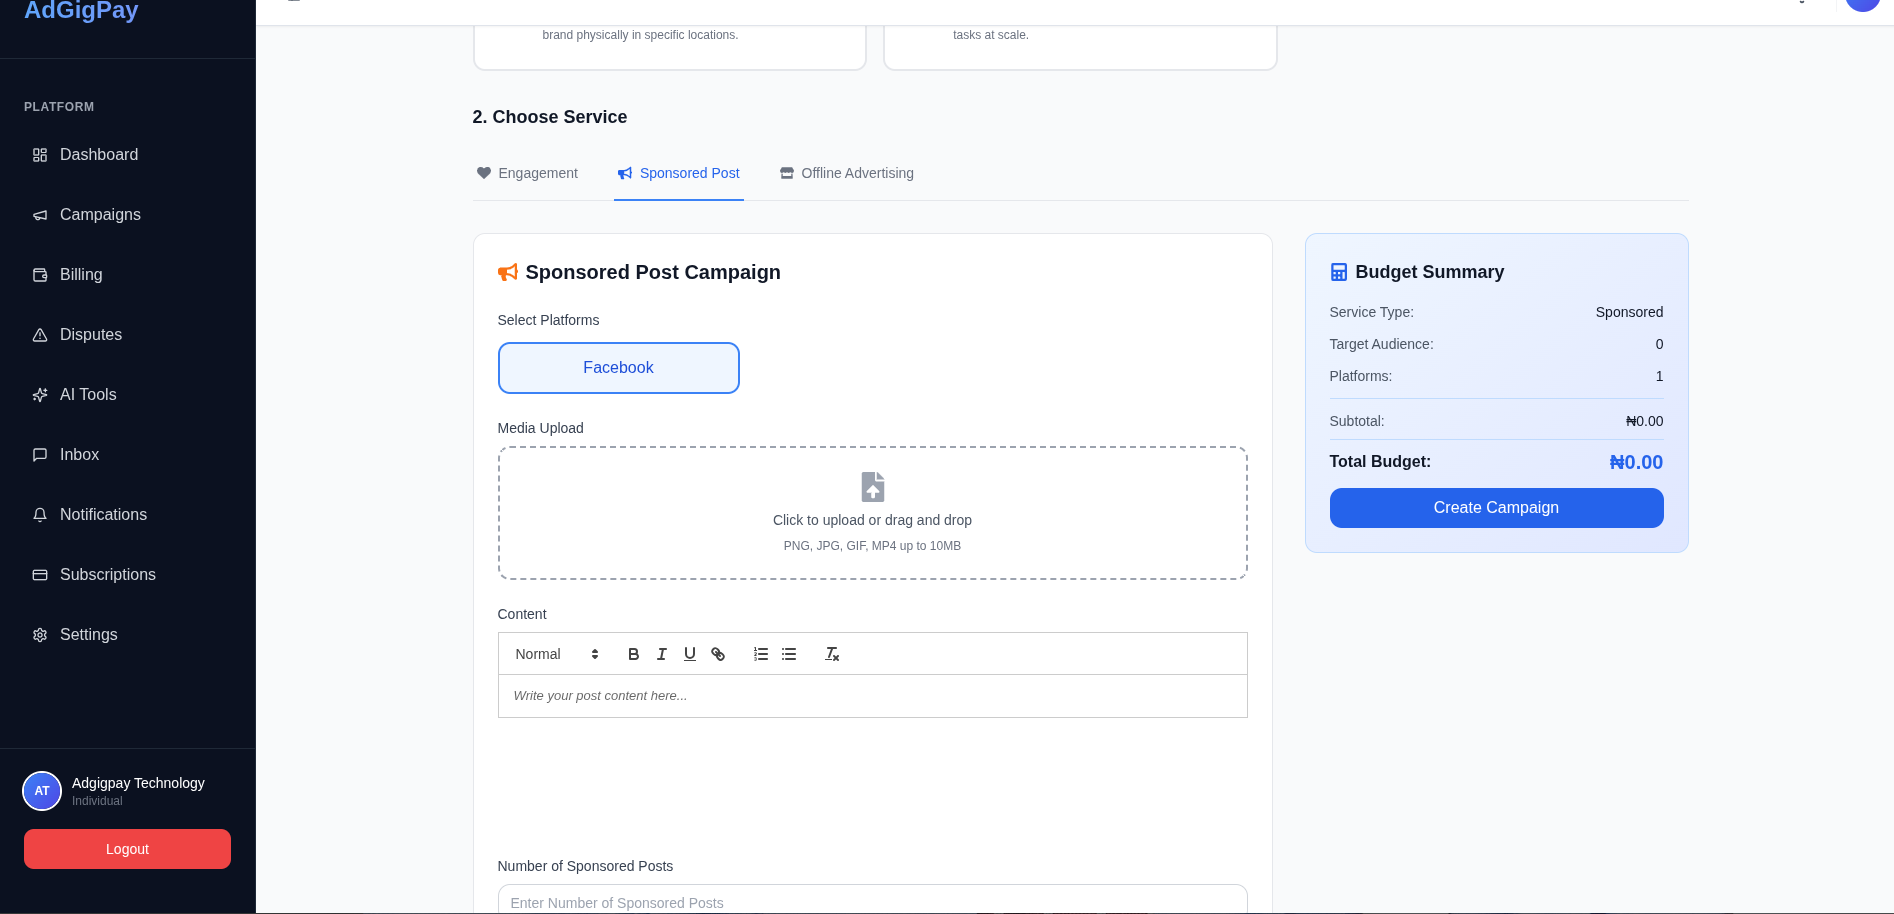Click the red Logout button
This screenshot has width=1894, height=914.
(x=128, y=849)
